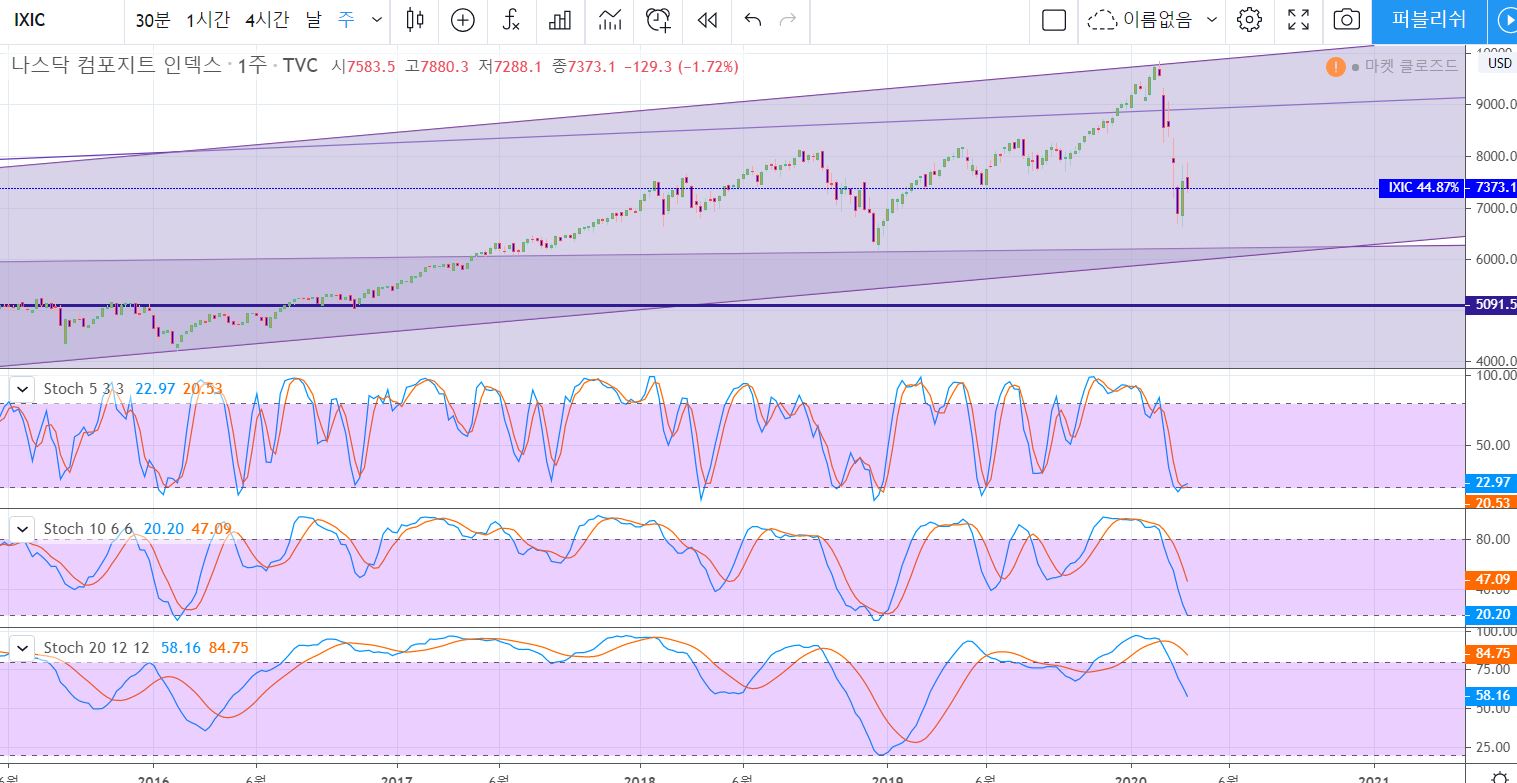Open chart settings gear icon
Viewport: 1517px width, 783px height.
pyautogui.click(x=1249, y=19)
